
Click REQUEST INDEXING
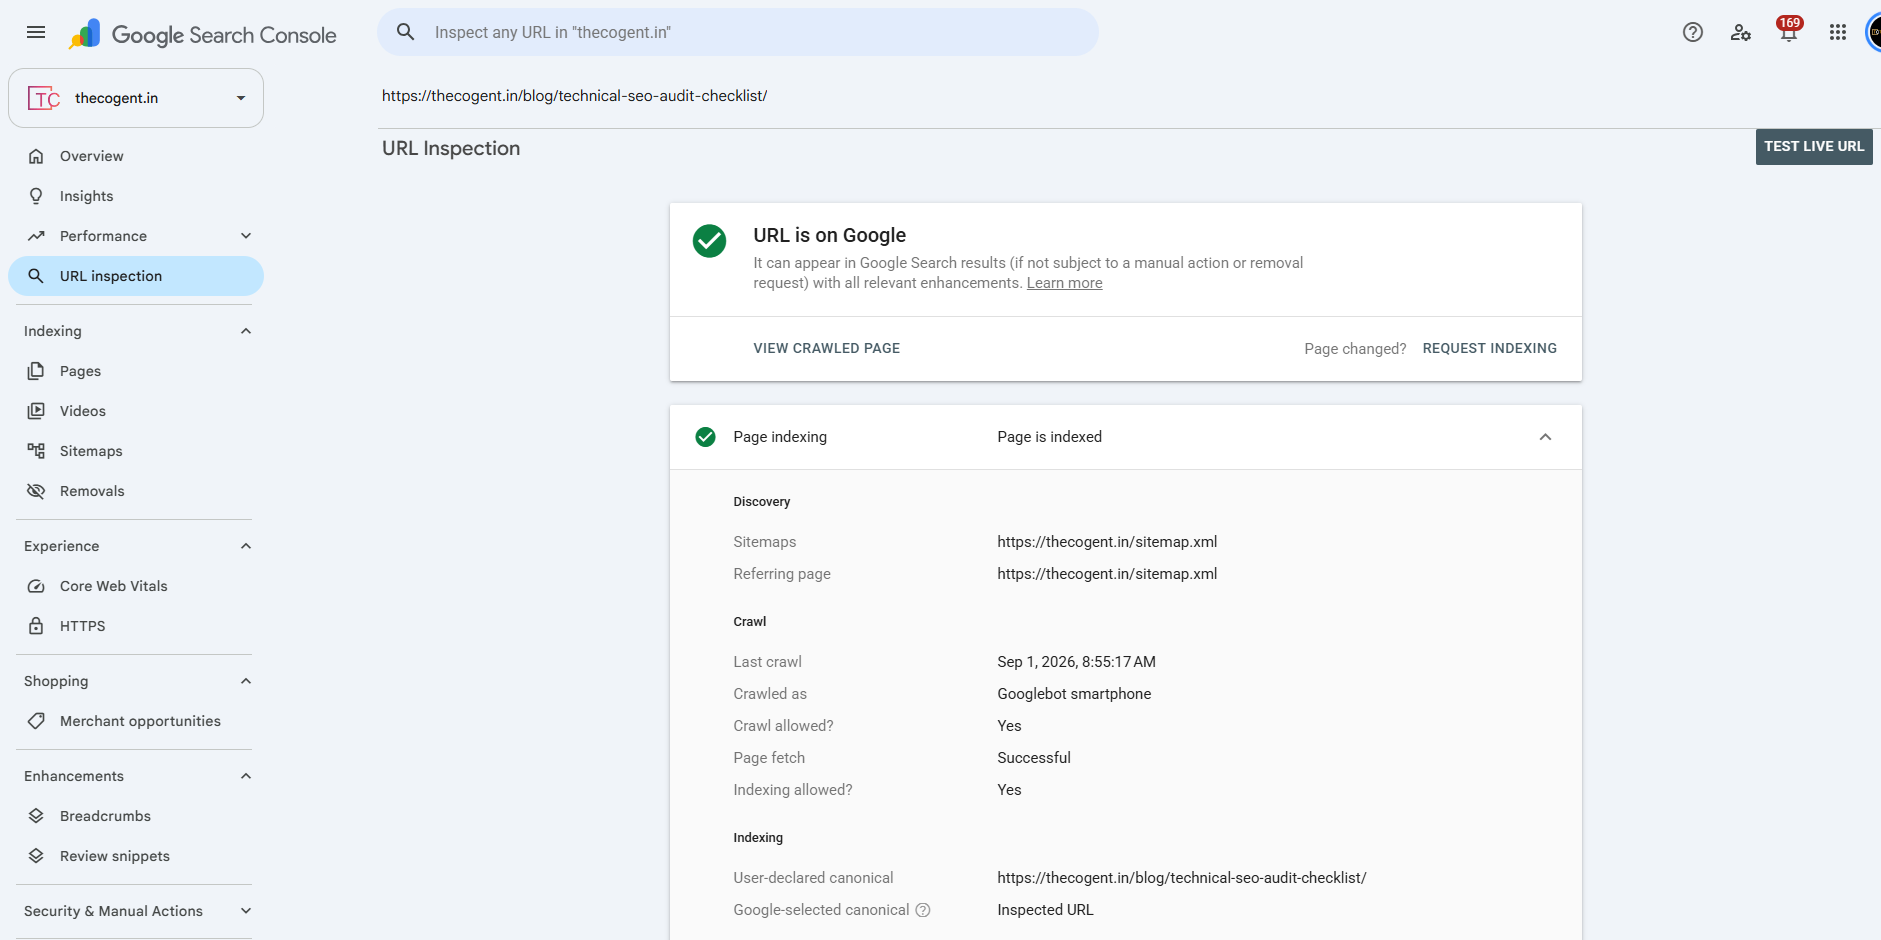coord(1490,348)
